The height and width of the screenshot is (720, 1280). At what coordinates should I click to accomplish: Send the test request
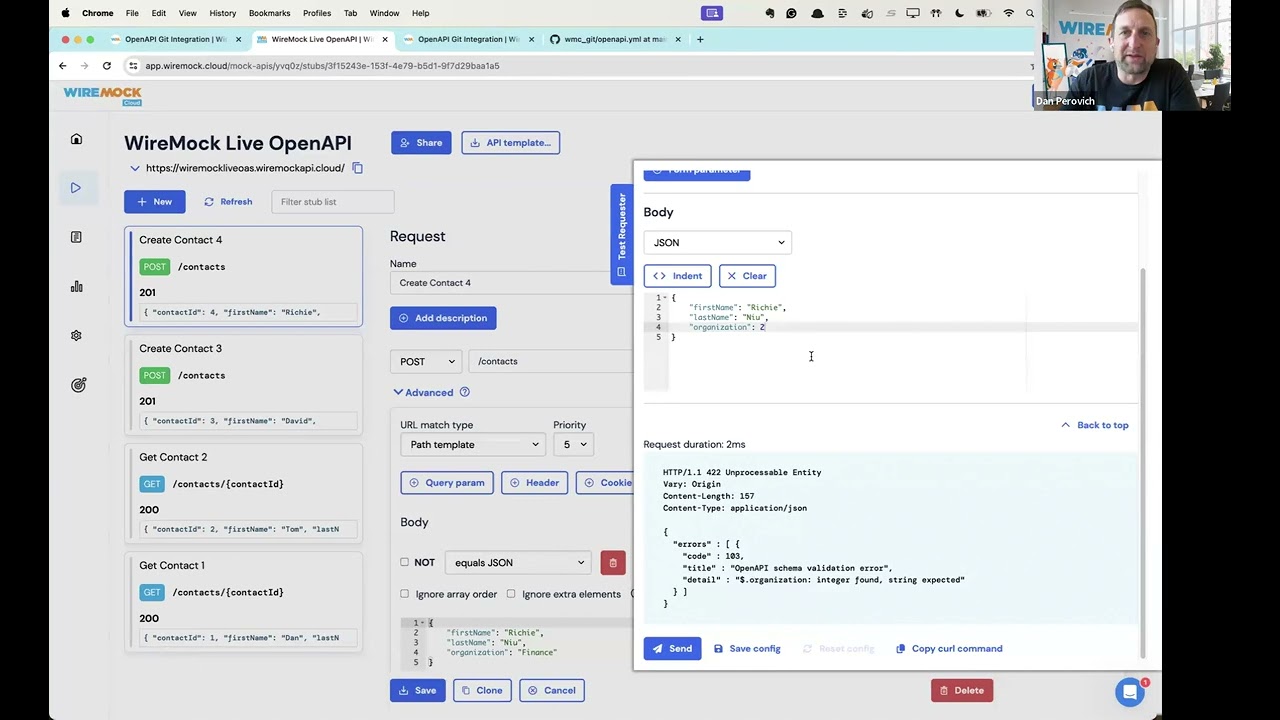672,649
